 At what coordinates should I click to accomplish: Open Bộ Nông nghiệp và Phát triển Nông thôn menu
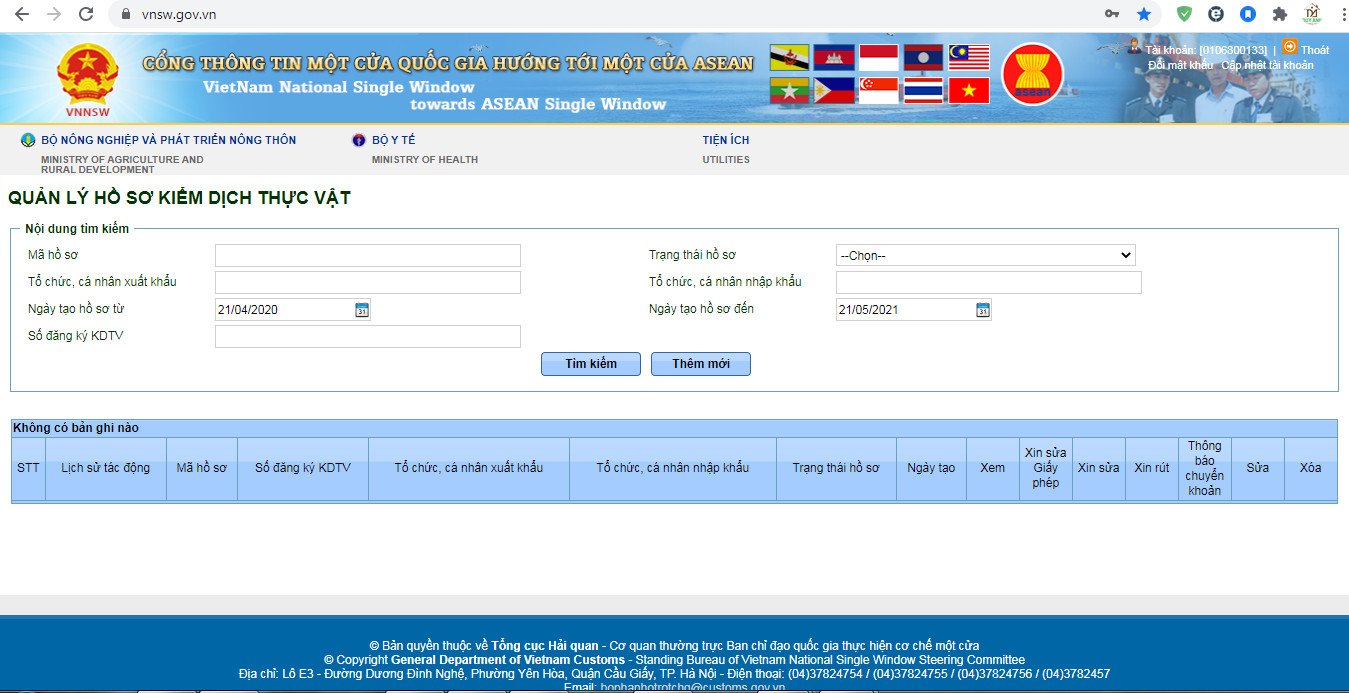(169, 140)
